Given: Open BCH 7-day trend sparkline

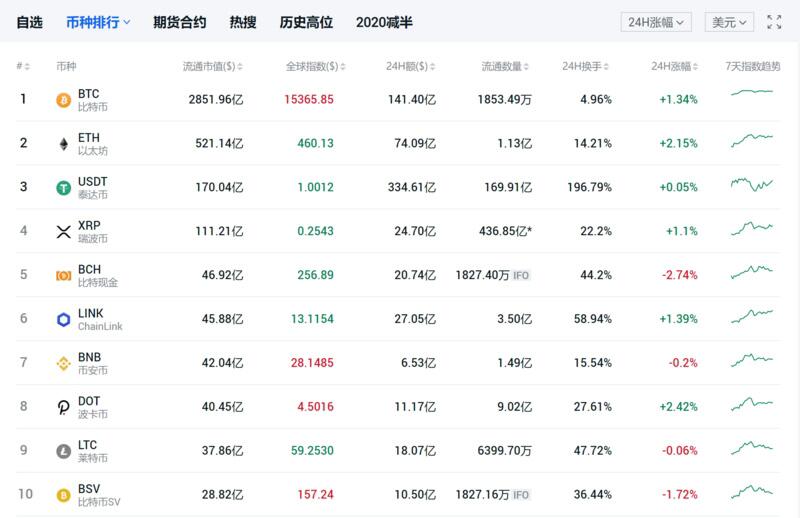Looking at the screenshot, I should [x=752, y=272].
